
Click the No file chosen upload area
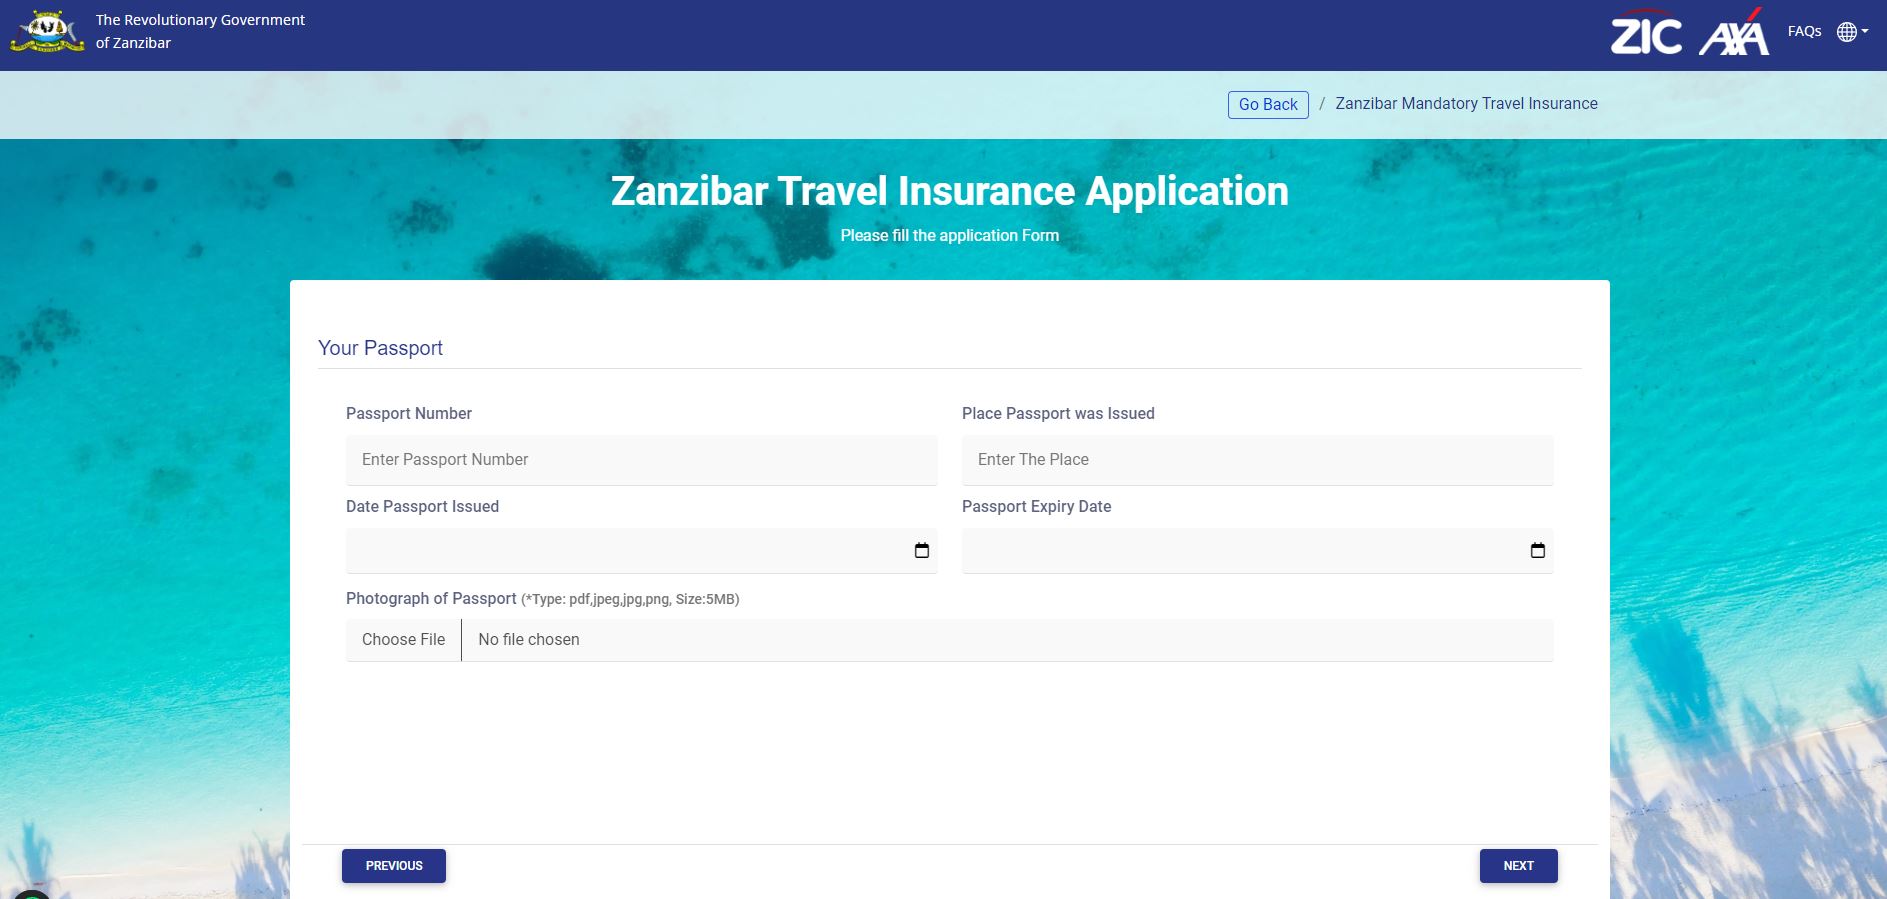point(1007,640)
